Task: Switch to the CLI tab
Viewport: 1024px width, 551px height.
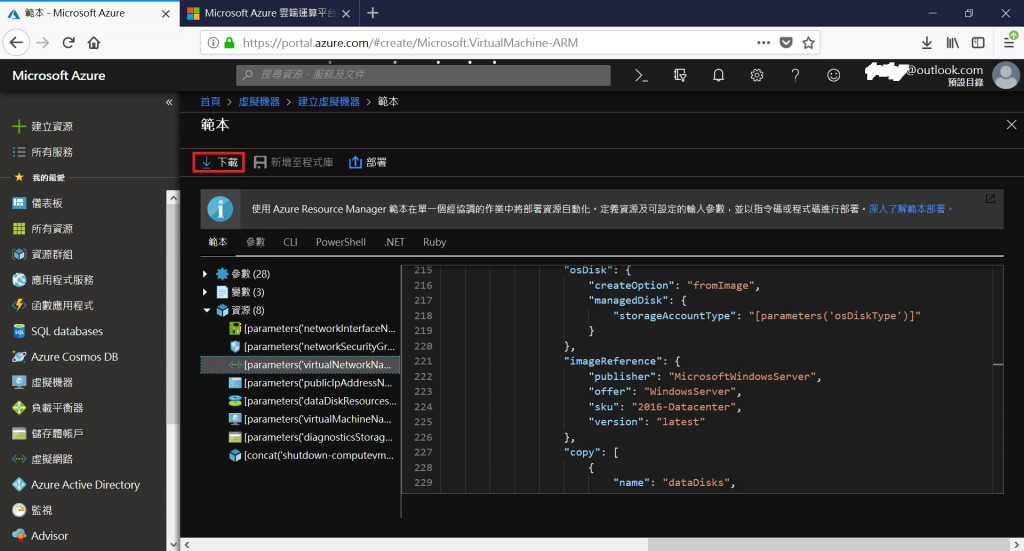Action: click(x=290, y=242)
